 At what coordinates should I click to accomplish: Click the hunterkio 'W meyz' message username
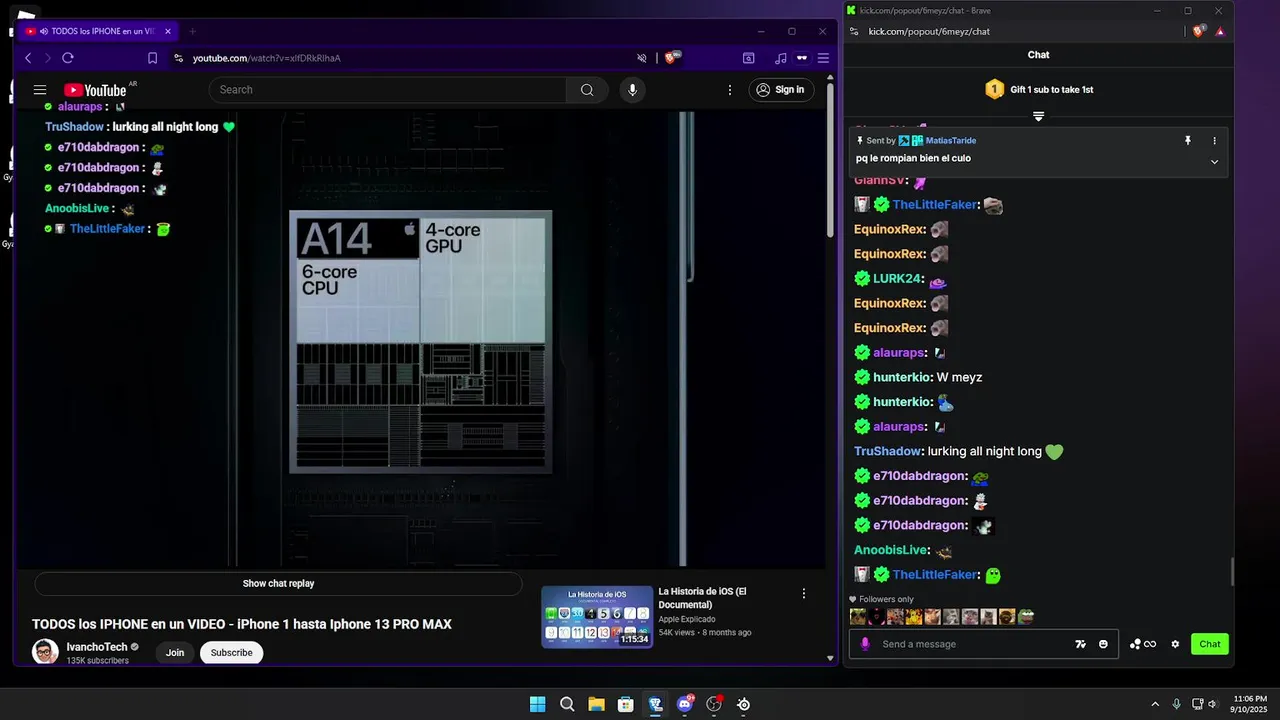point(902,377)
